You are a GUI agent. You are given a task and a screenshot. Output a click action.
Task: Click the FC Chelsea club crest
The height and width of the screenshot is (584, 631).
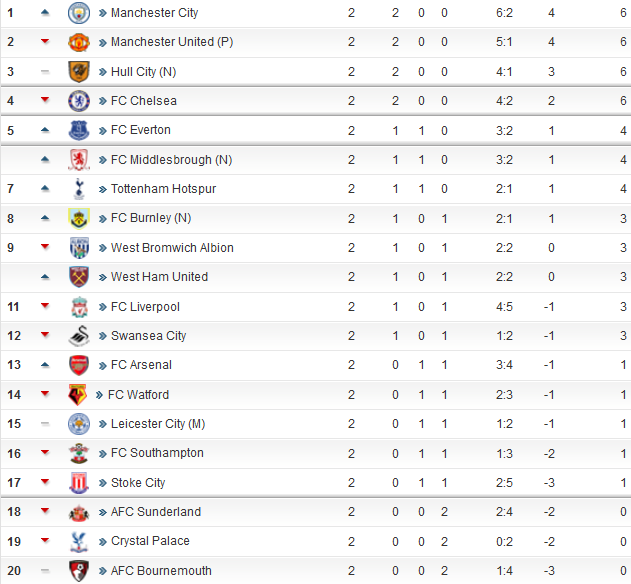point(78,101)
